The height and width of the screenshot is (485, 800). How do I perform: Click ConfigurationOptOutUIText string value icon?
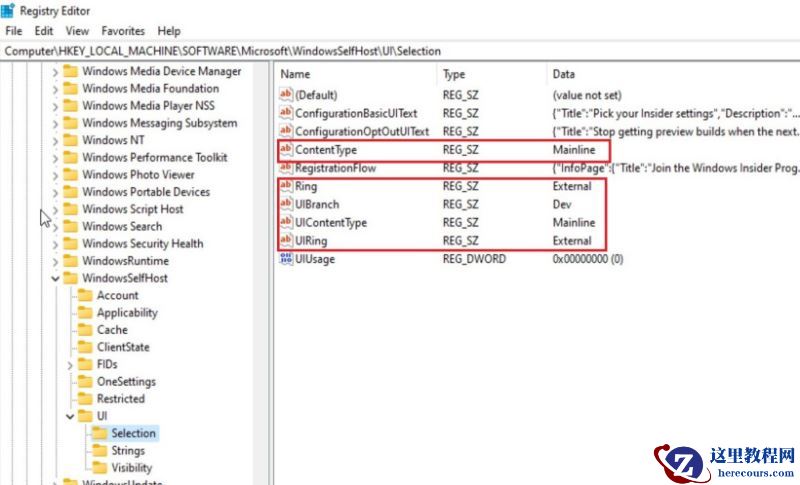pyautogui.click(x=286, y=131)
